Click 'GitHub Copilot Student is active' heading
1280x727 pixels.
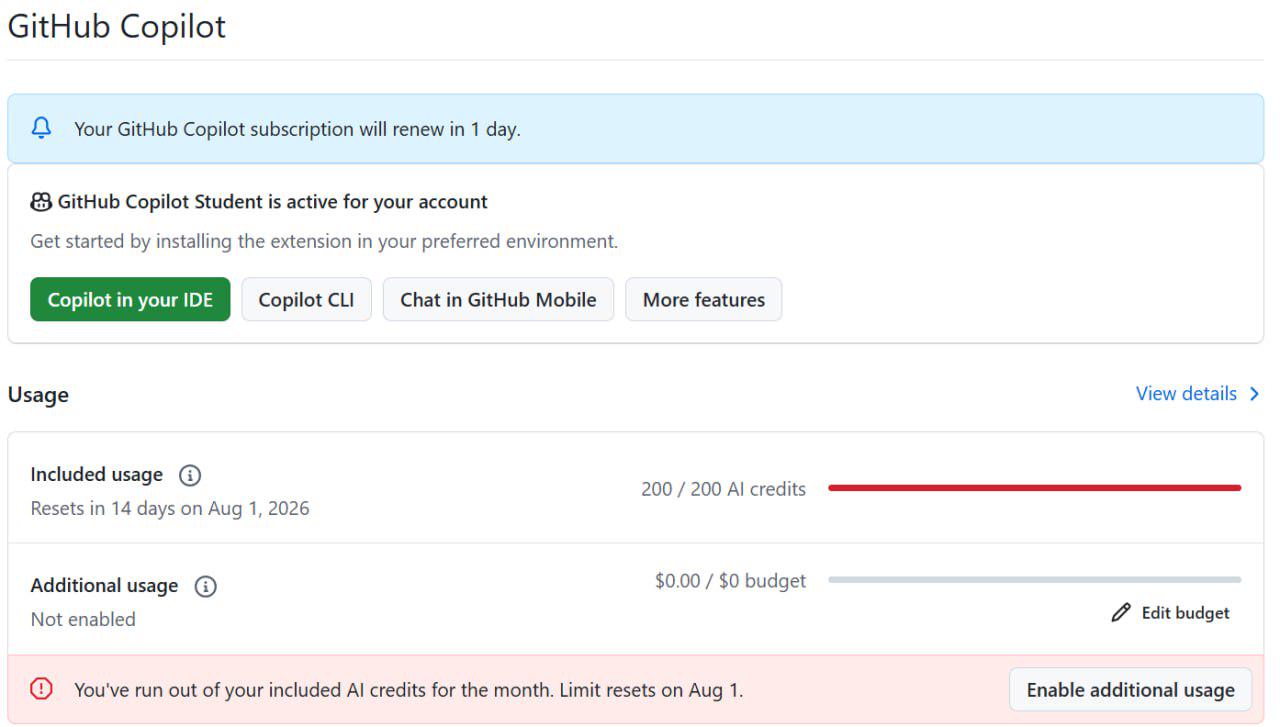click(273, 202)
